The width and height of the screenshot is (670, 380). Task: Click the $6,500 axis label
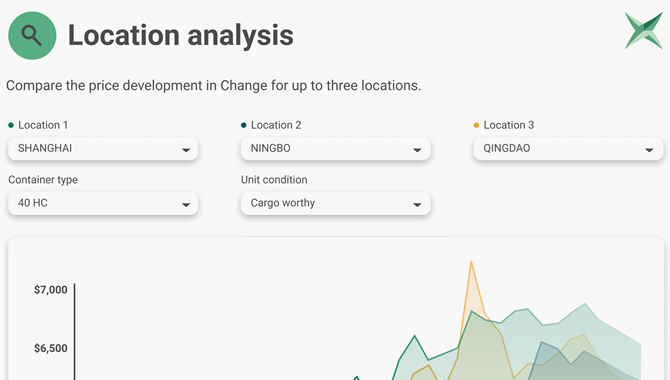coord(51,348)
